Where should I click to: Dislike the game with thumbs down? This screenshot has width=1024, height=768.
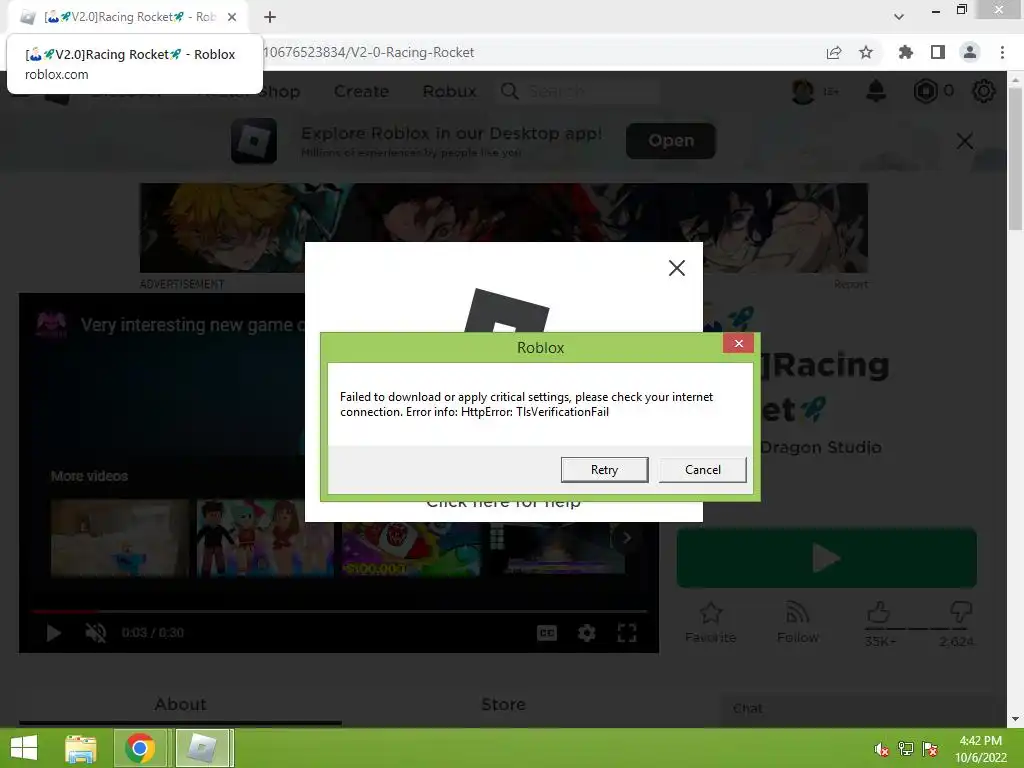[961, 613]
